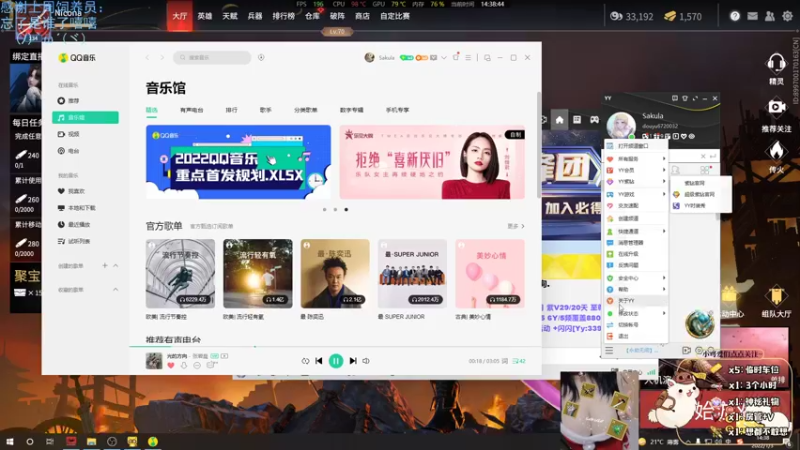800x450 pixels.
Task: Open the 最·SUPER JUNIOR playlist cover
Action: 412,273
